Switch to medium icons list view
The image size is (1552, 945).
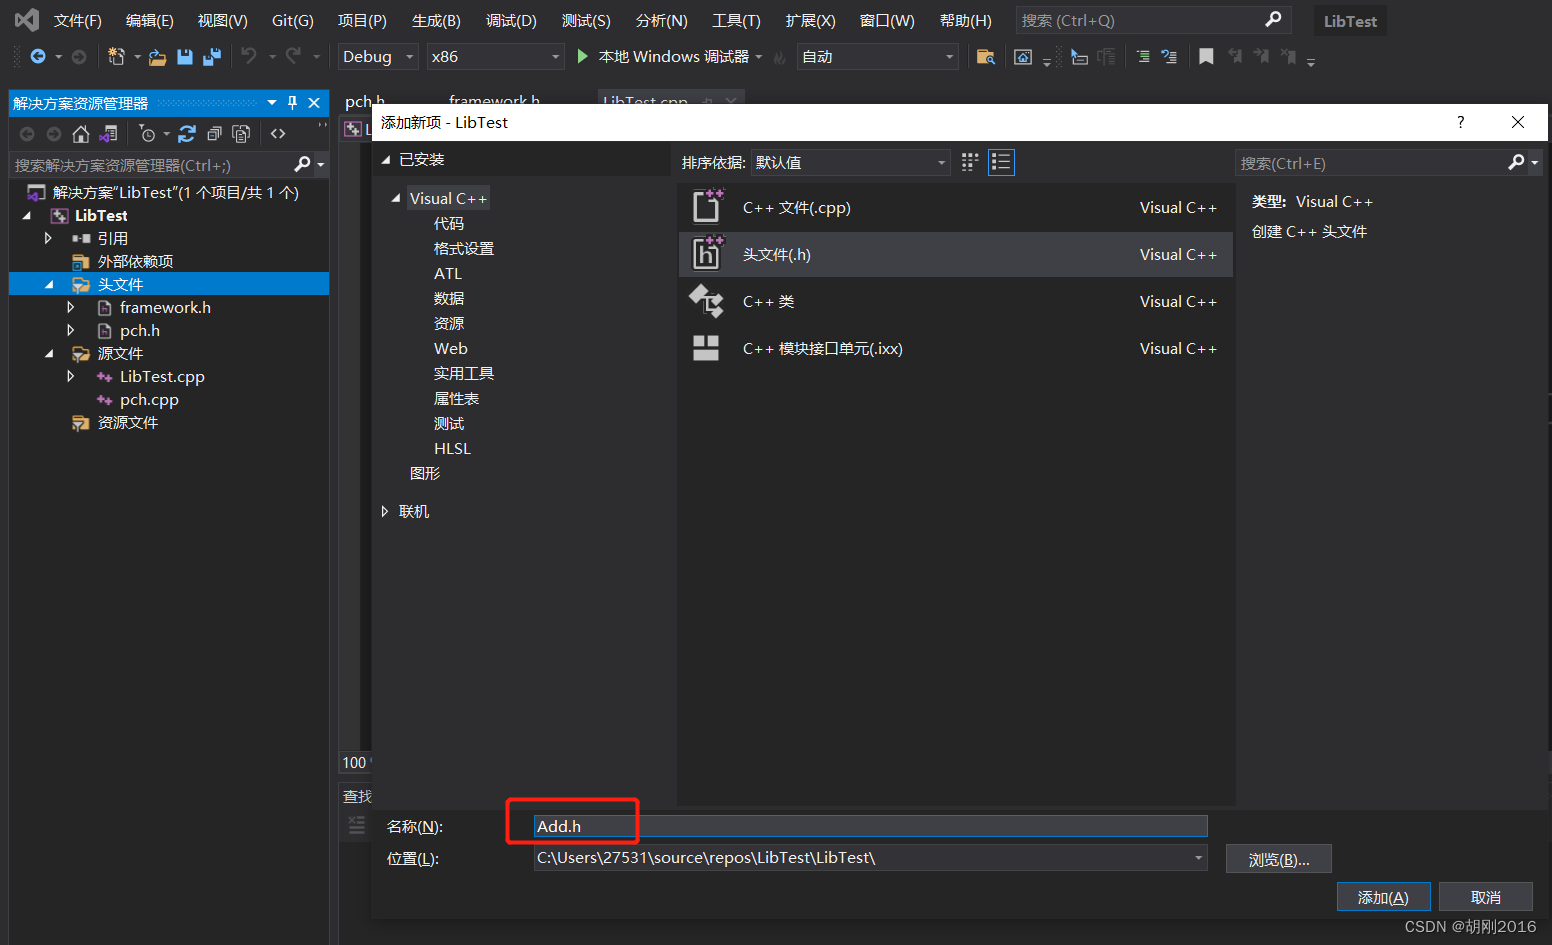(x=1001, y=162)
